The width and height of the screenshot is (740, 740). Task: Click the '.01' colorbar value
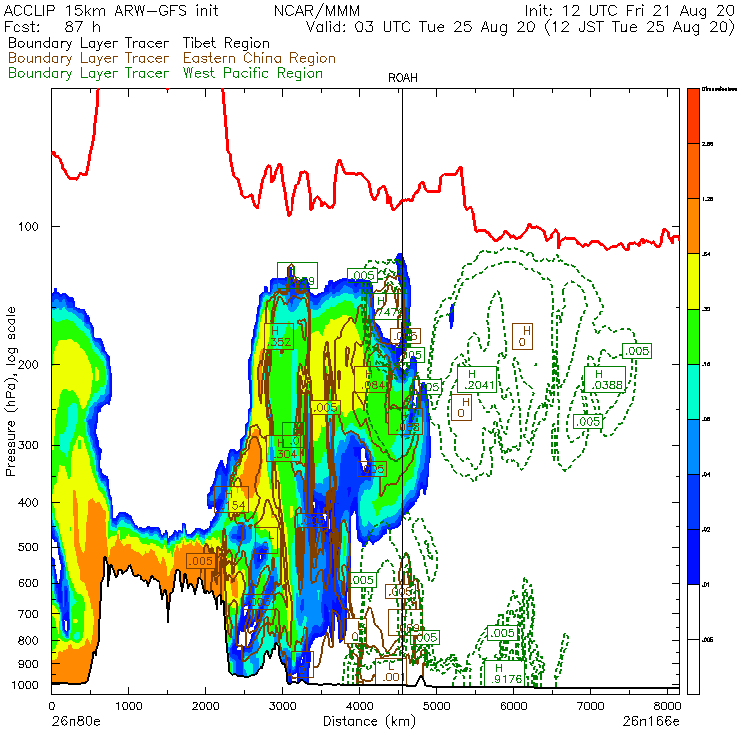706,585
